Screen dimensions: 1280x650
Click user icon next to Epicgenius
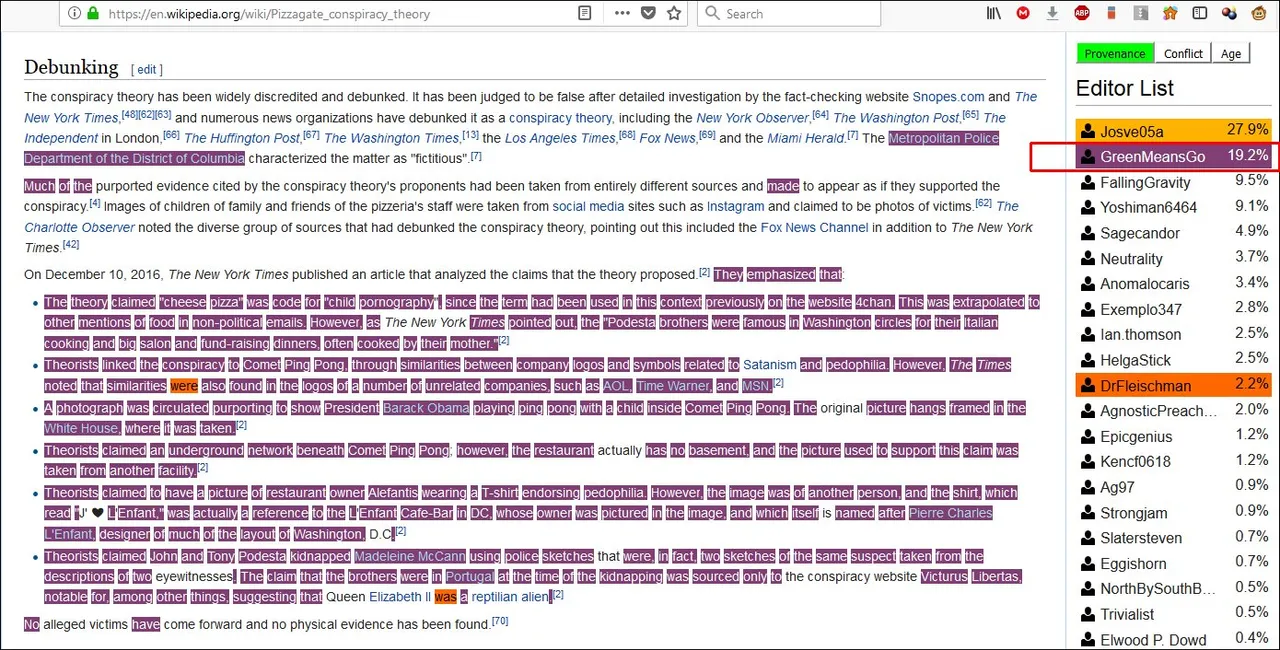[x=1089, y=436]
